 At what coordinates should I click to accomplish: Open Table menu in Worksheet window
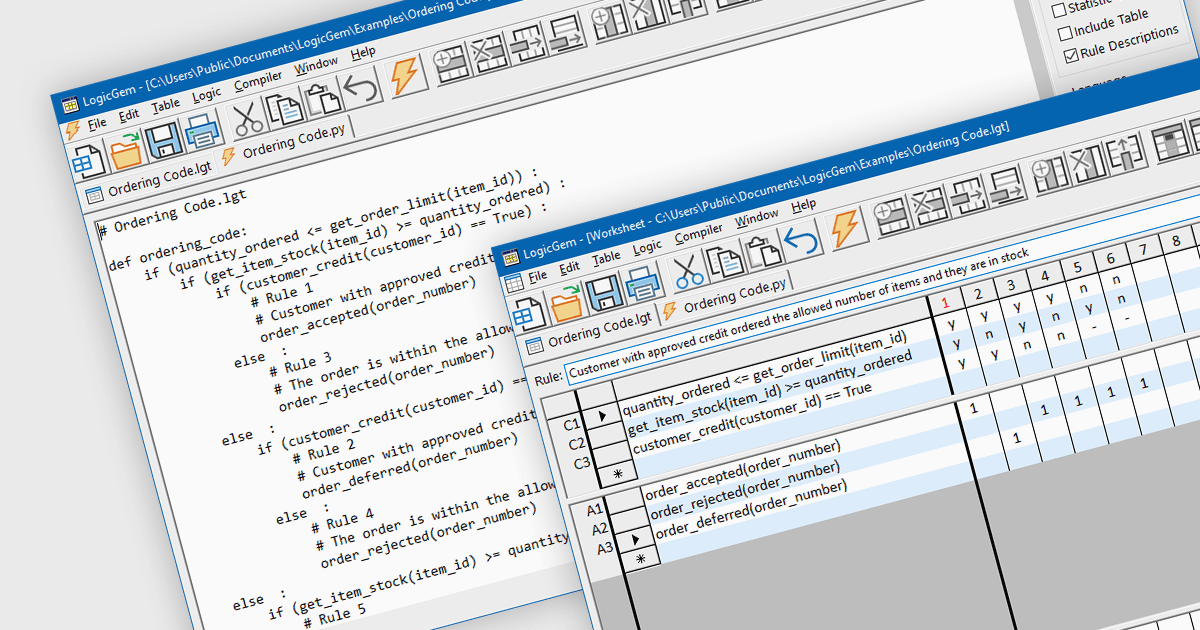[606, 257]
